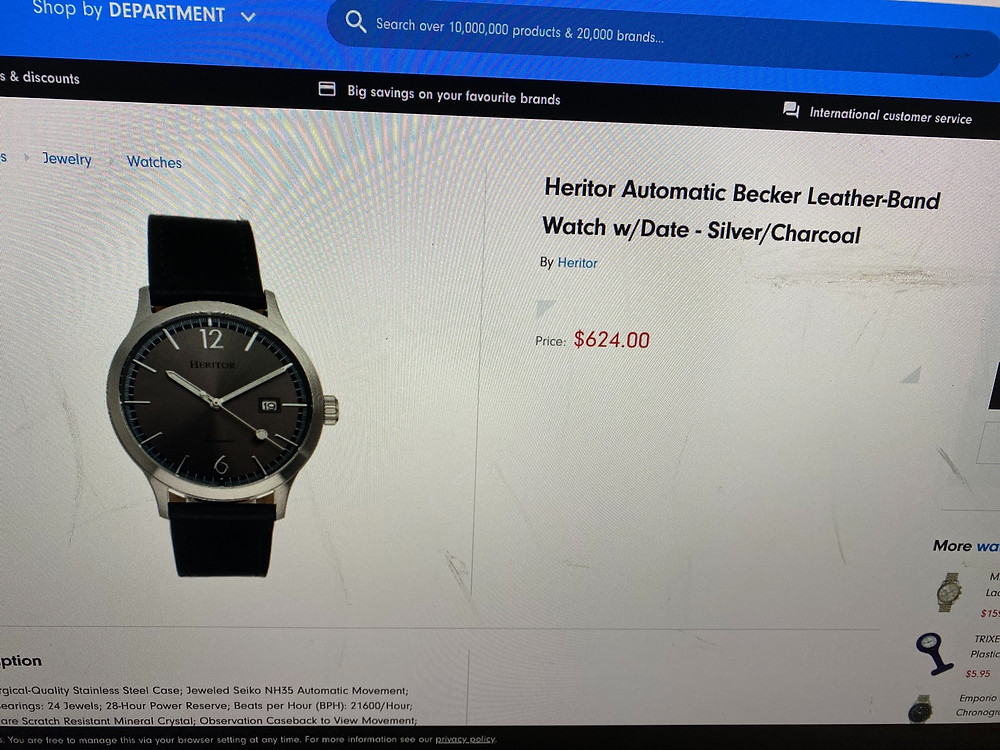
Task: Focus the product search field
Action: [x=663, y=37]
